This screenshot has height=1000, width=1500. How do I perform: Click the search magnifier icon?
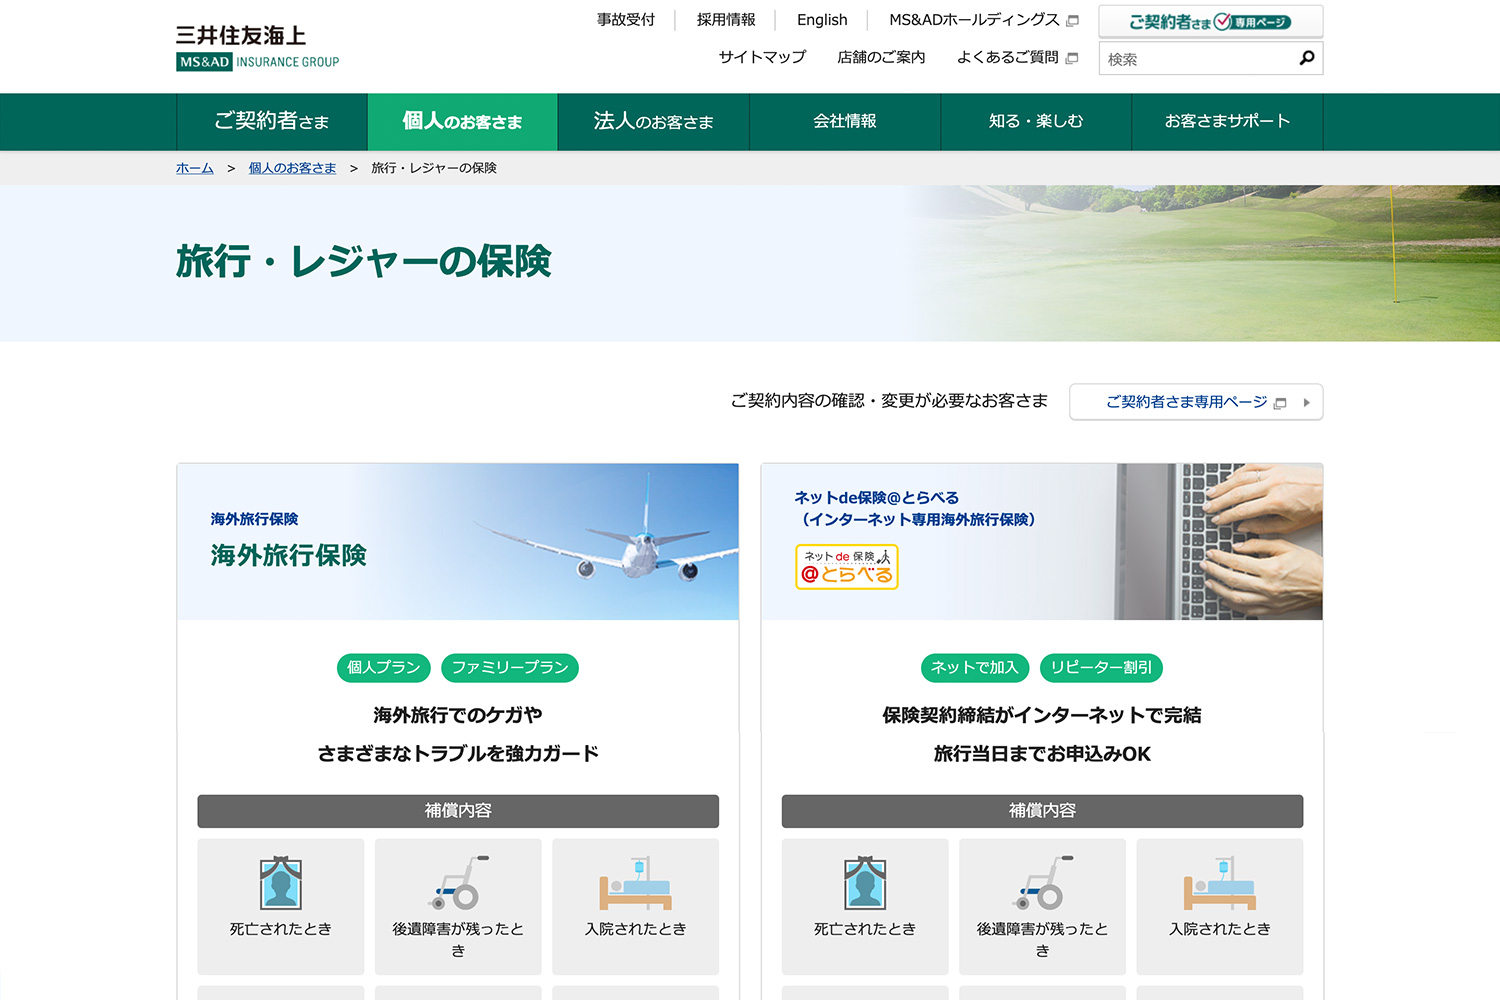pos(1306,58)
